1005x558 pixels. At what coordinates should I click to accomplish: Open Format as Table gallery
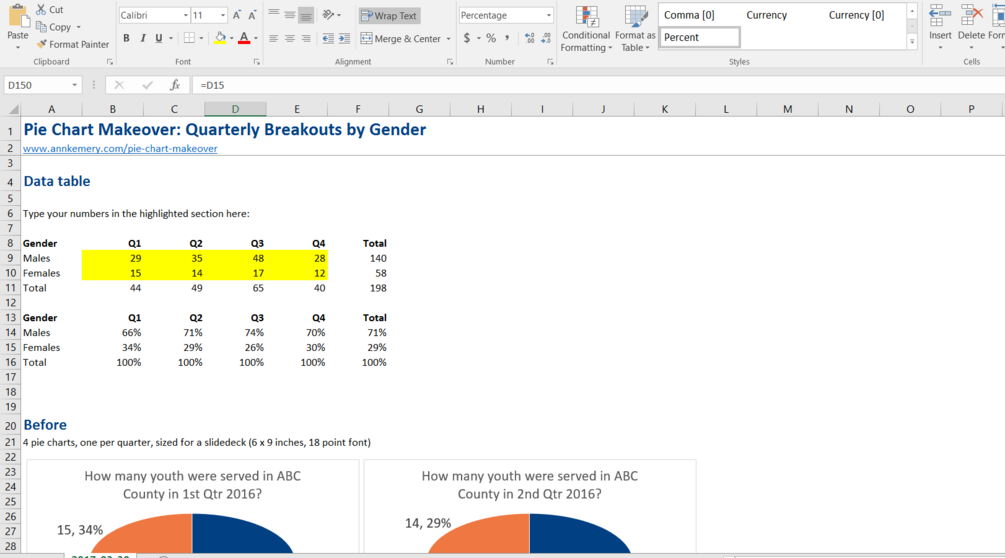(x=635, y=29)
